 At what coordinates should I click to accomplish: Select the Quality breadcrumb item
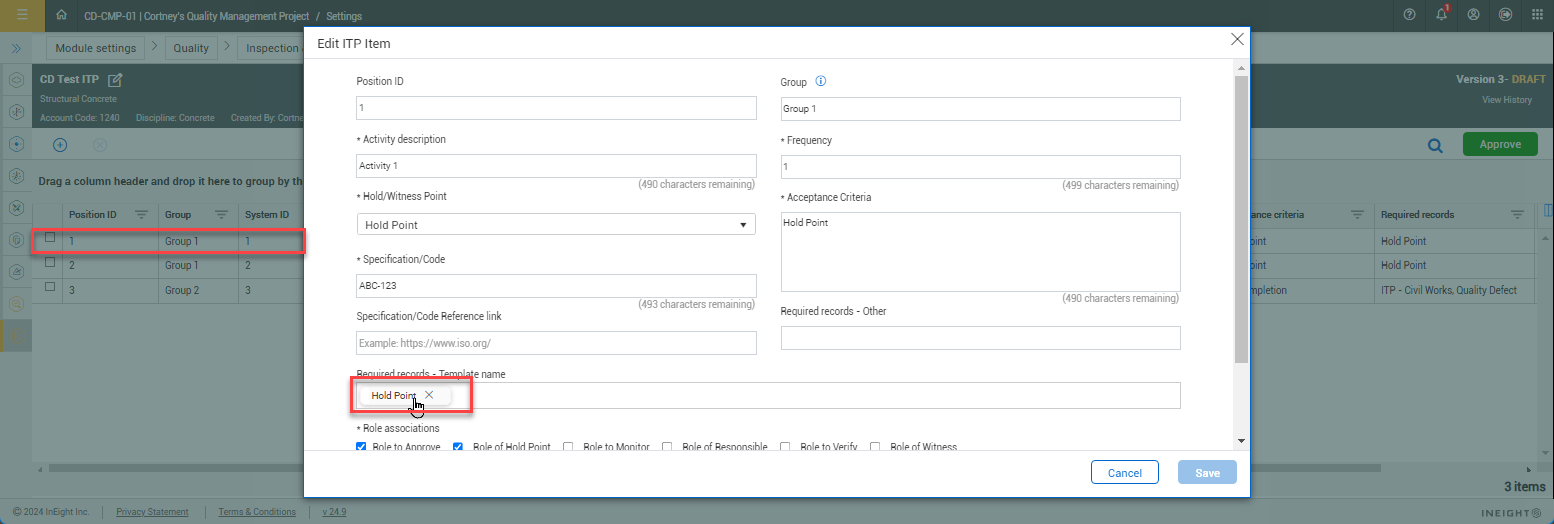(x=191, y=48)
